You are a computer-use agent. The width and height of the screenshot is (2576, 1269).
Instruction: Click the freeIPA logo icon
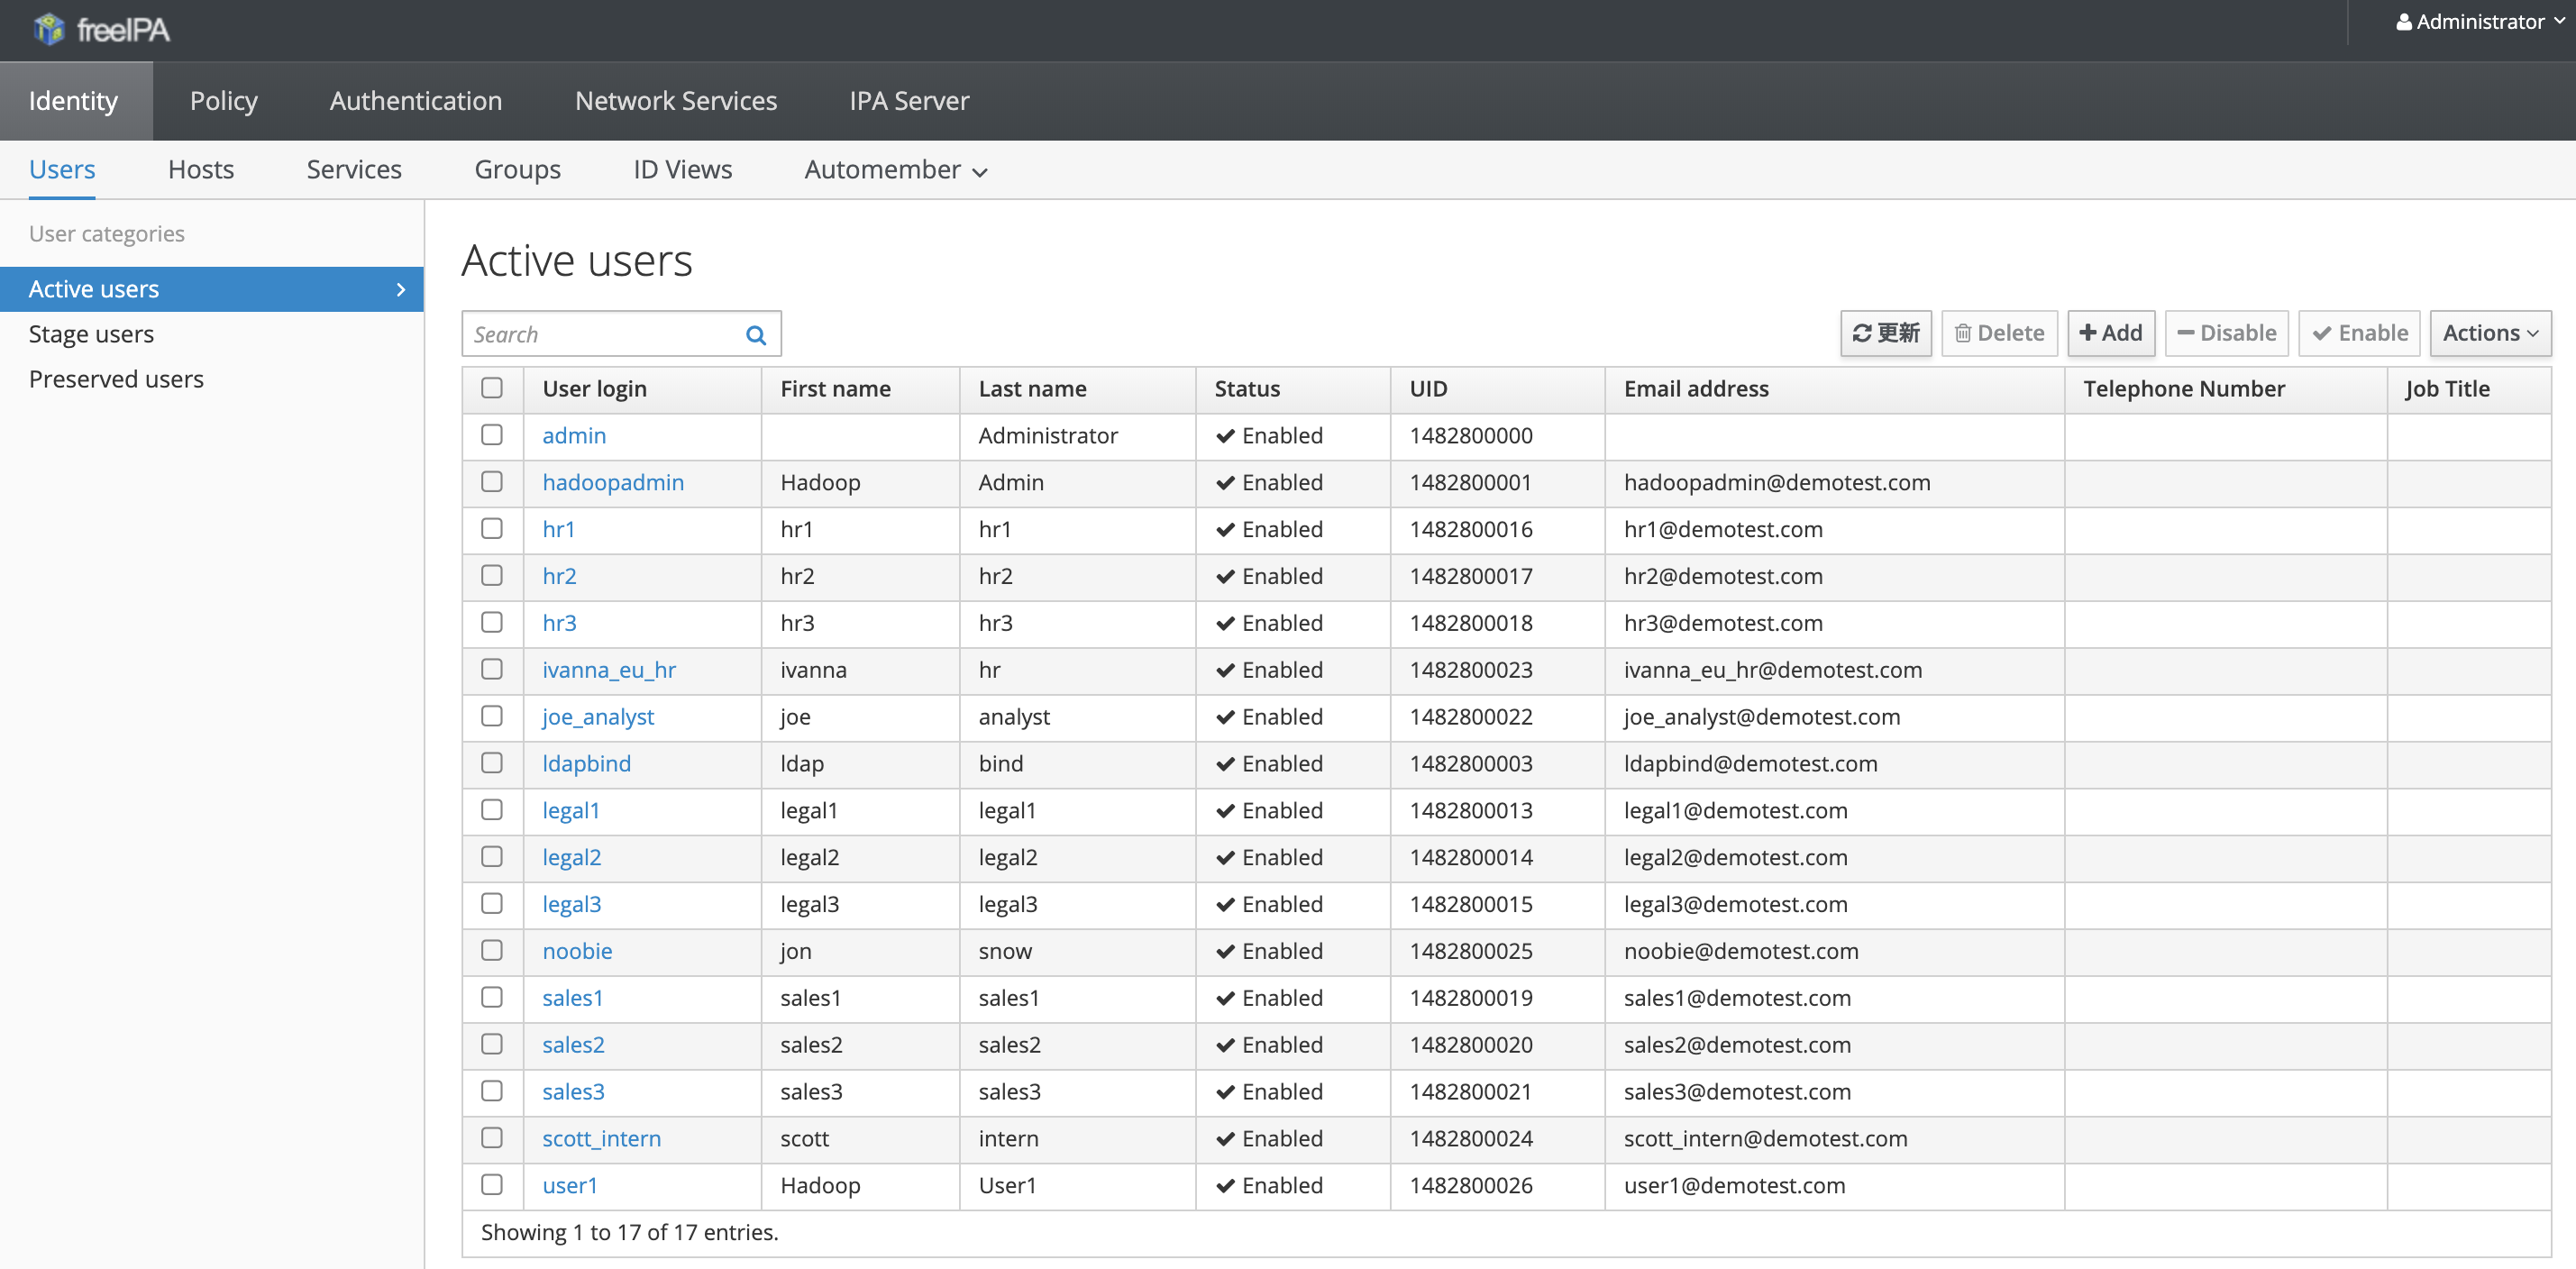[48, 29]
